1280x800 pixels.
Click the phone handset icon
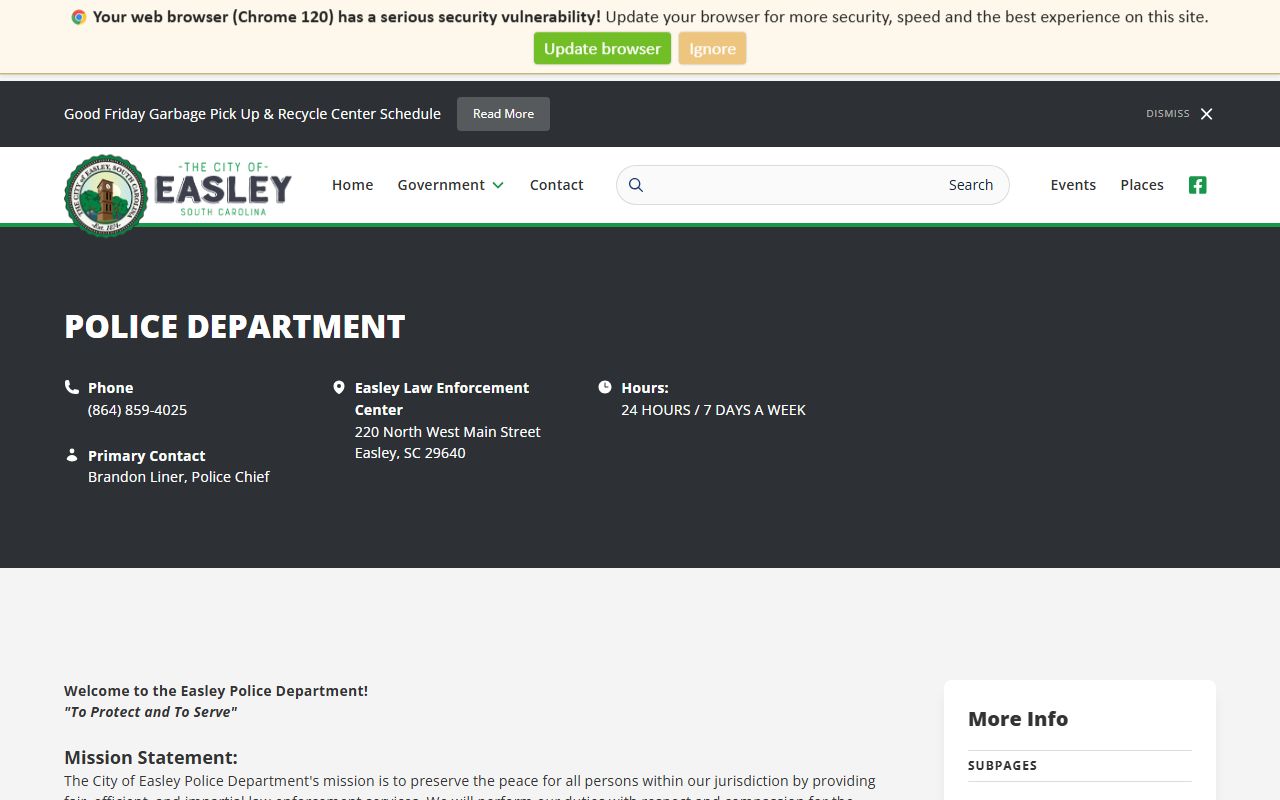(72, 387)
